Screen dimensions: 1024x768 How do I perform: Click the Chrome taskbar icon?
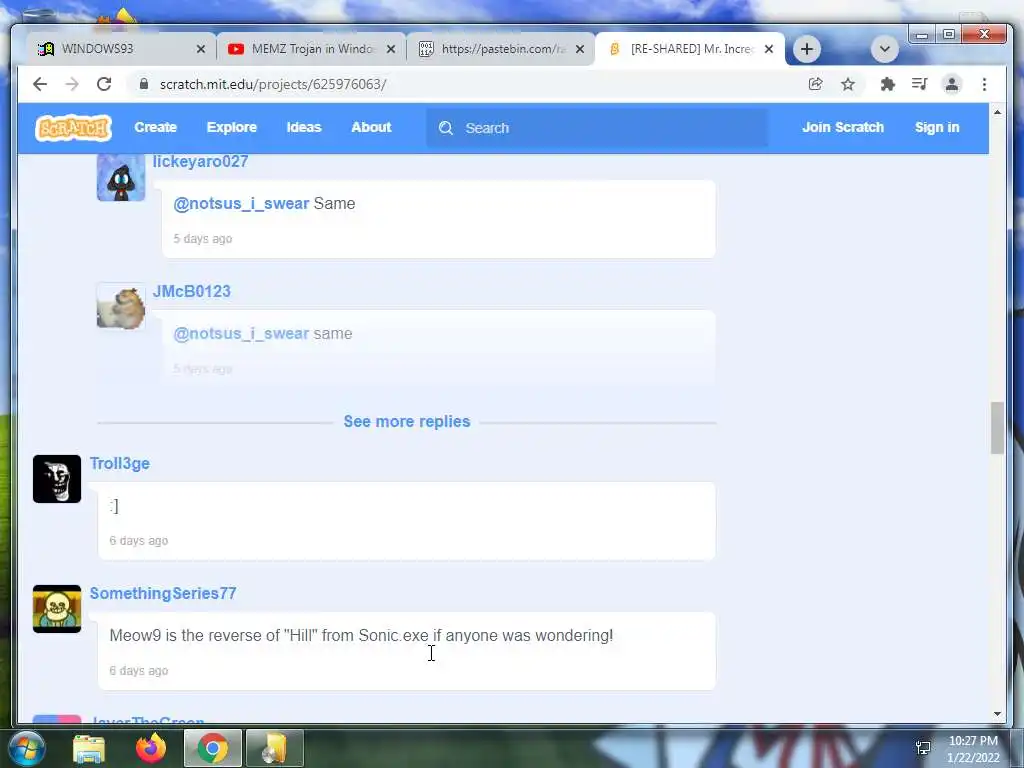[x=212, y=748]
